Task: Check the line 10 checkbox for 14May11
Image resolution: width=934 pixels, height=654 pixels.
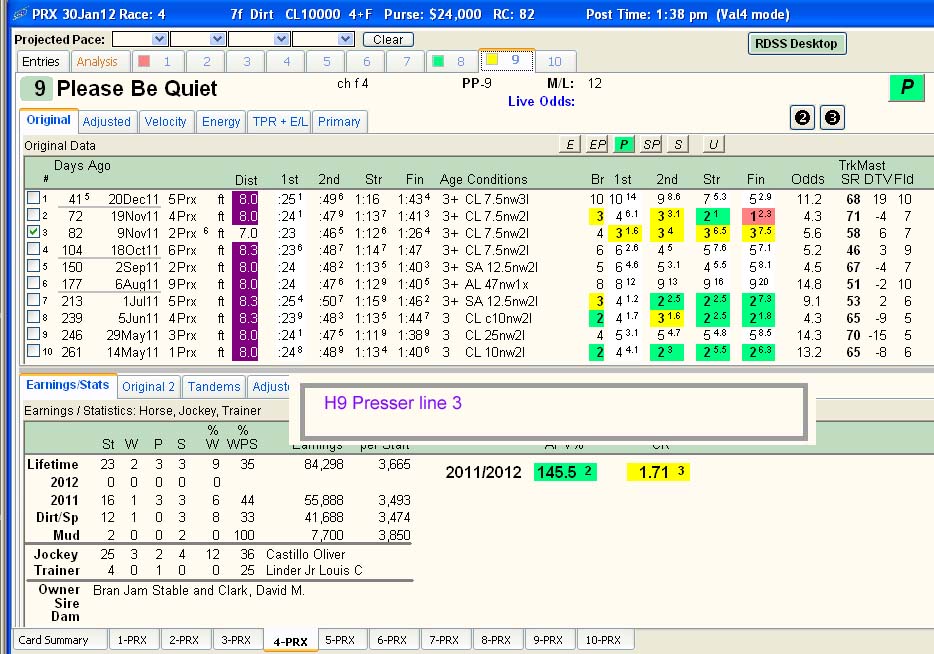Action: (x=33, y=351)
